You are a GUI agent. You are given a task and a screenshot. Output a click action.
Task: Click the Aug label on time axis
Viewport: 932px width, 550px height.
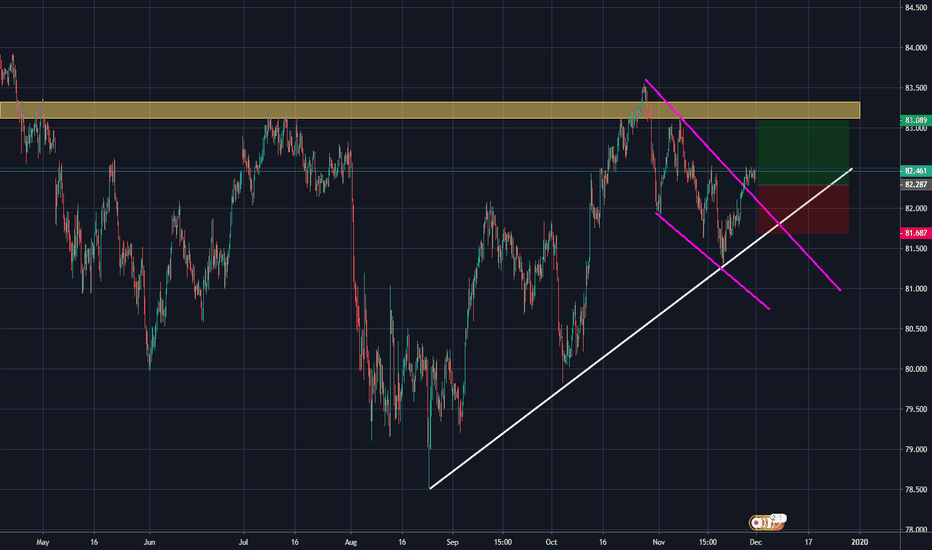tap(351, 541)
